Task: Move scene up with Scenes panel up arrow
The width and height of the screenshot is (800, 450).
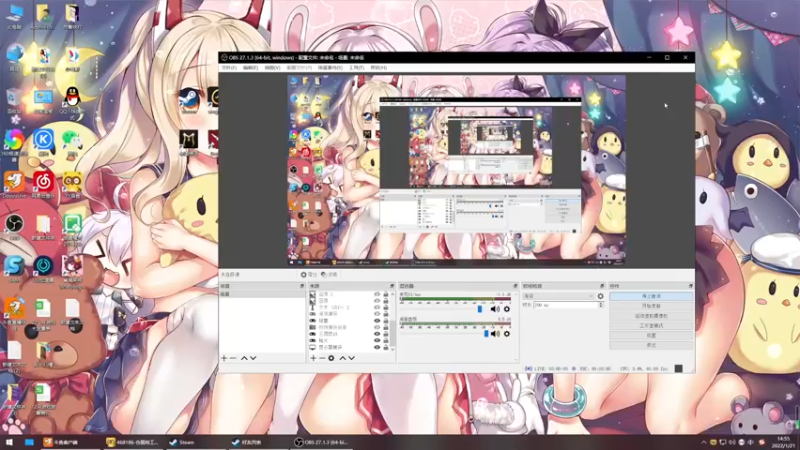Action: pos(244,358)
